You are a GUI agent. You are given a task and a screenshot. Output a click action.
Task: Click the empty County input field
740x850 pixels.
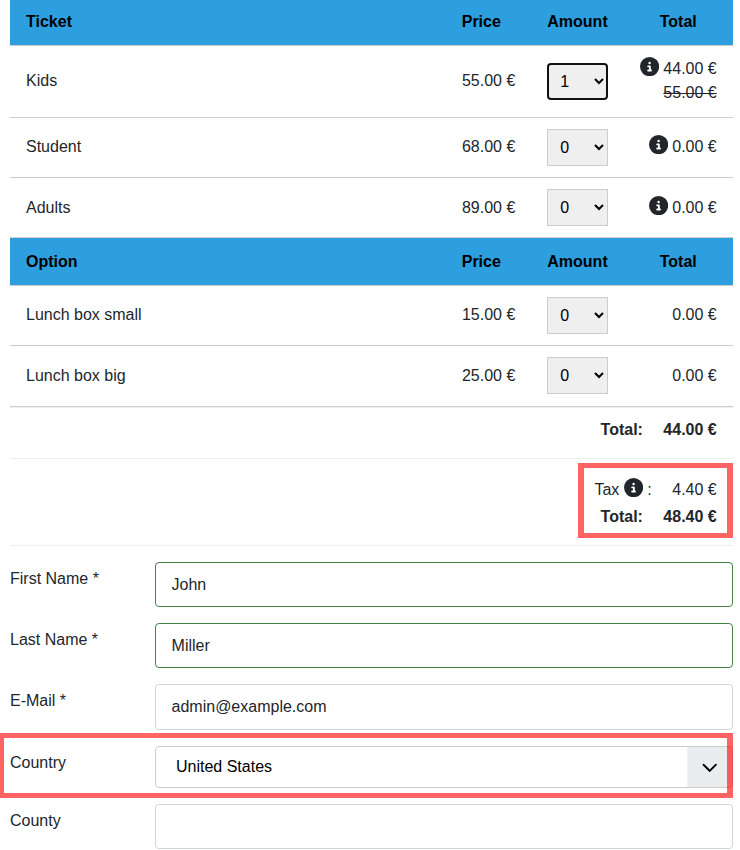443,827
